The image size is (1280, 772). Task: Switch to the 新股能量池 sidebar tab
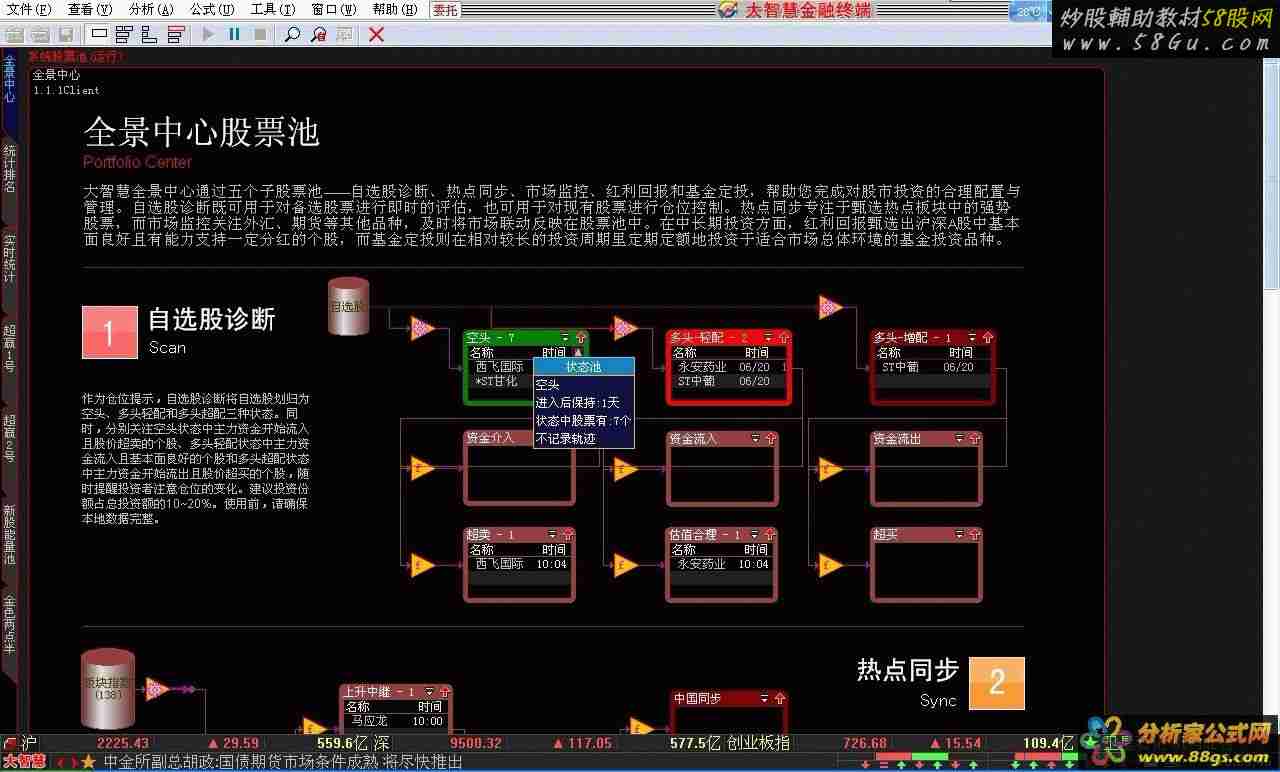pos(9,534)
